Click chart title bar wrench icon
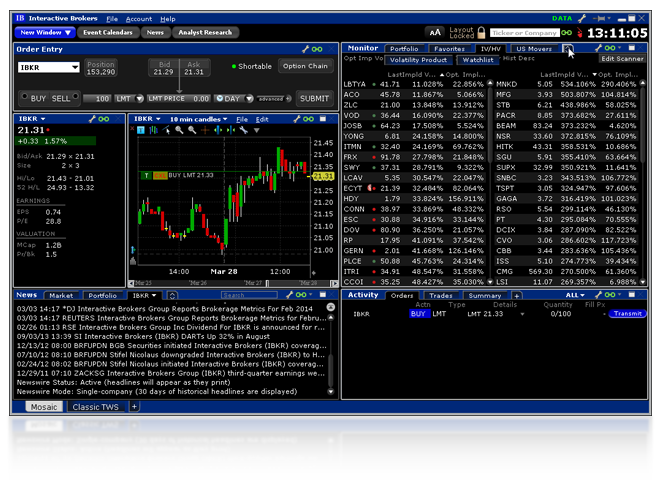 (297, 119)
